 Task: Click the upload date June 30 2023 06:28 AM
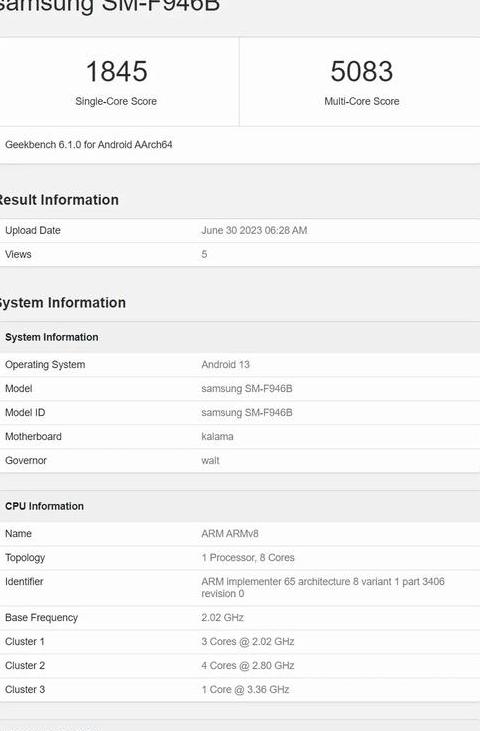(254, 230)
